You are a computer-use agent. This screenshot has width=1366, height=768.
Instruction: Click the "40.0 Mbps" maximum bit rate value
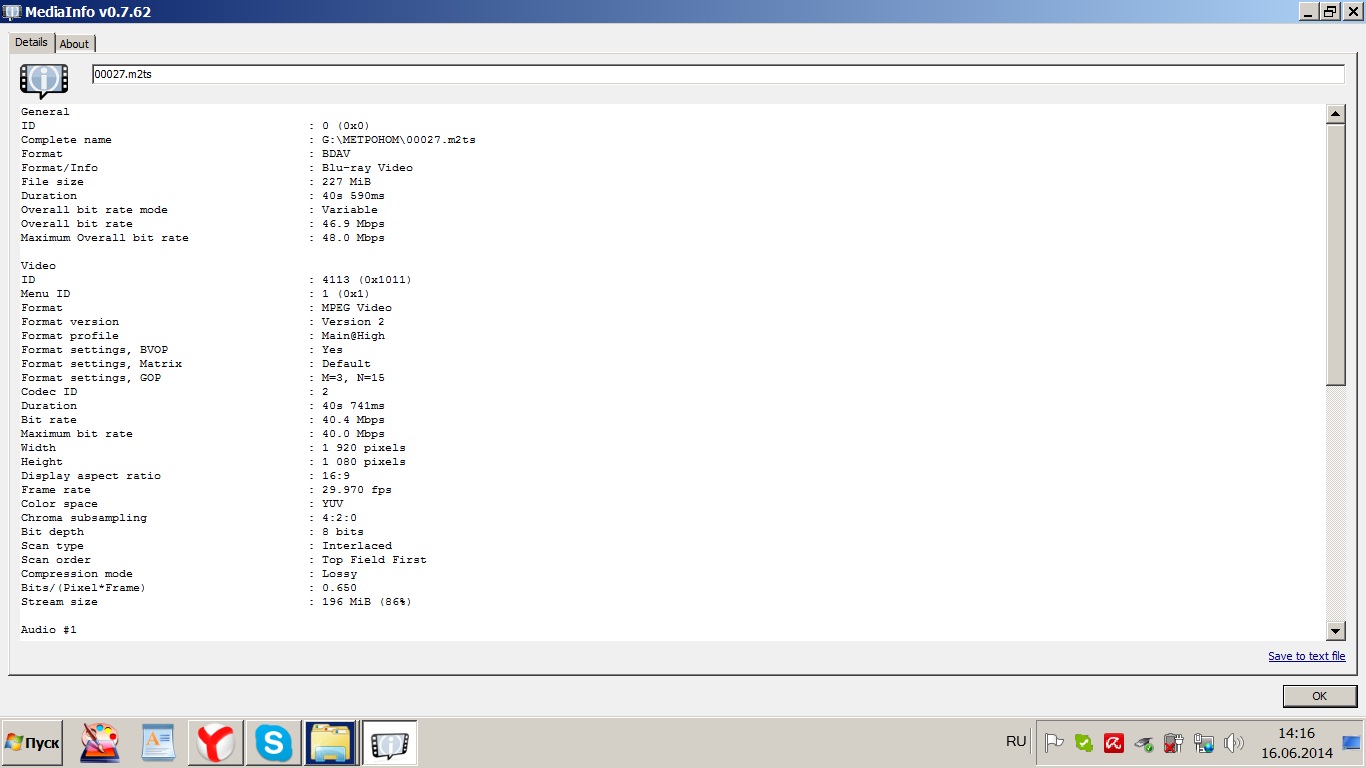pos(353,434)
